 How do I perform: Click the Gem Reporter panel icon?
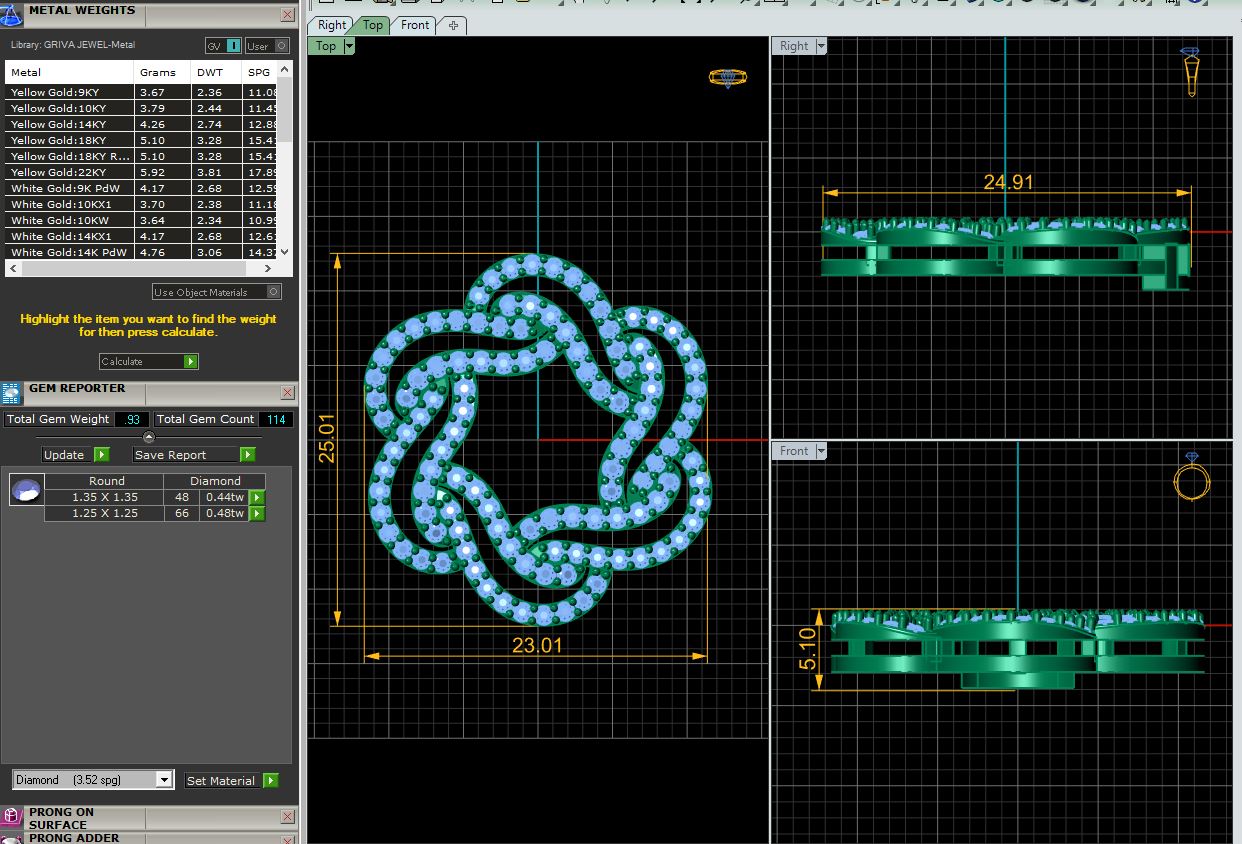pos(11,392)
